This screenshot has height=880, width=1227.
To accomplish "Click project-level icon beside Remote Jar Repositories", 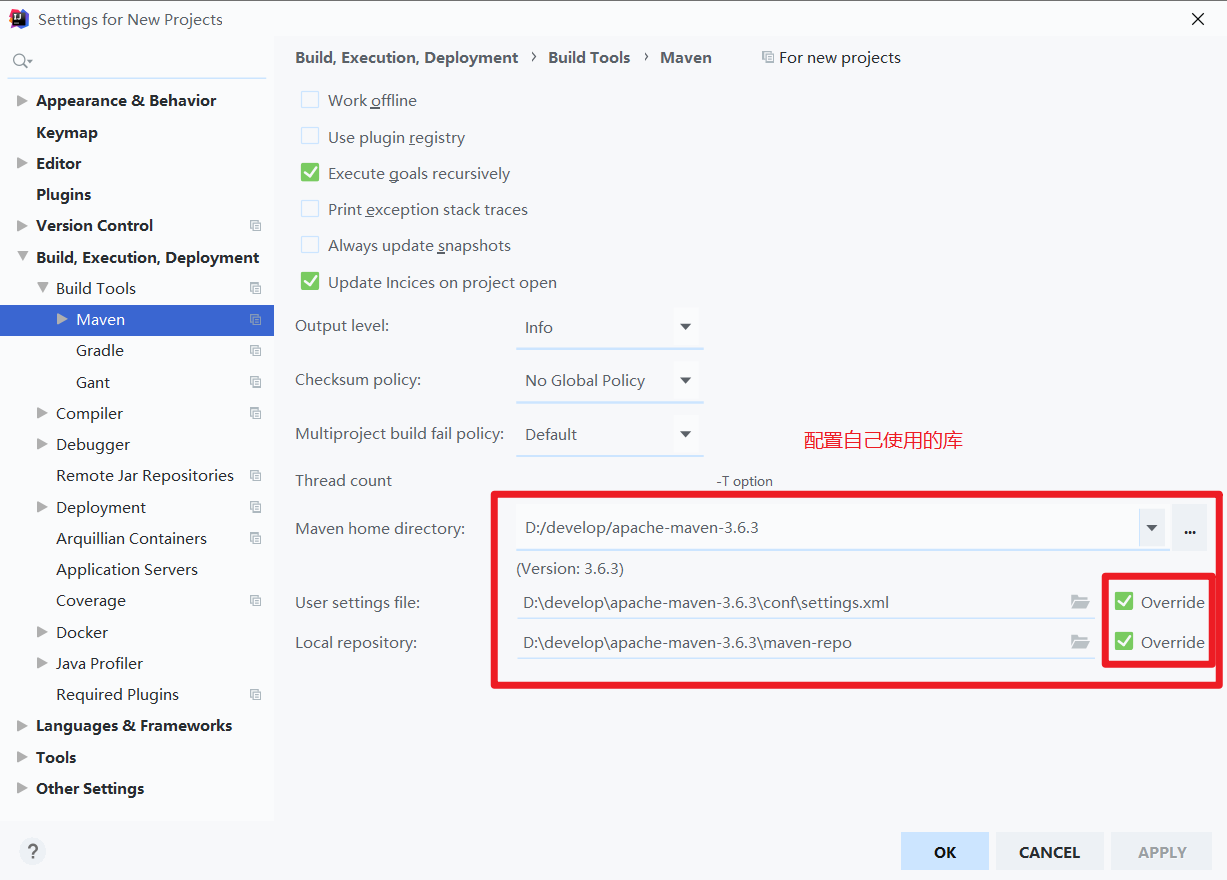I will [255, 476].
